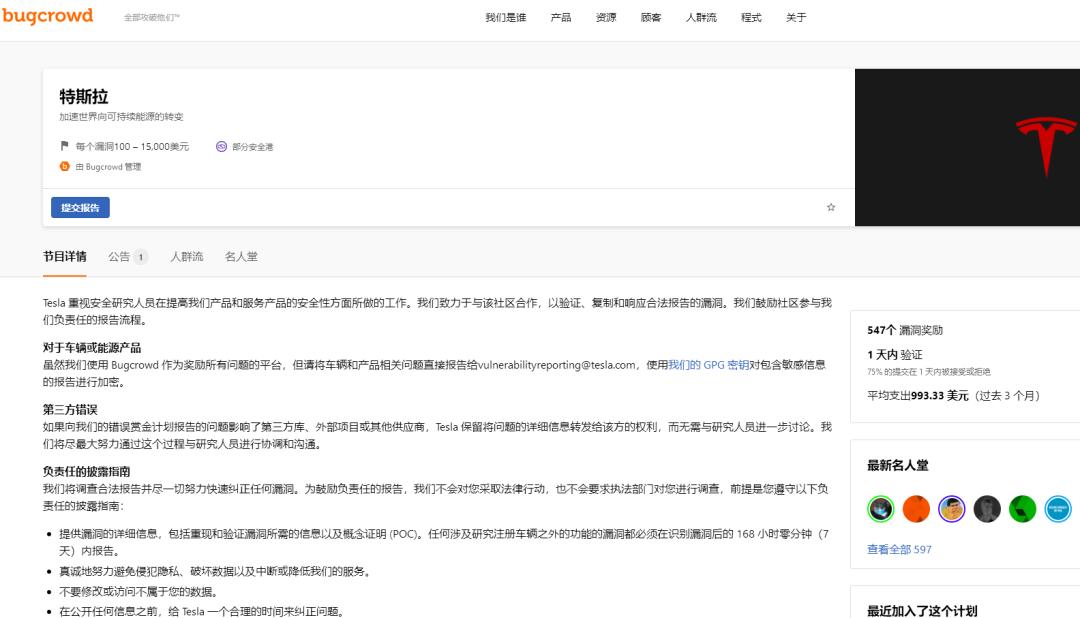Open the 顾客 dropdown menu

tap(650, 17)
